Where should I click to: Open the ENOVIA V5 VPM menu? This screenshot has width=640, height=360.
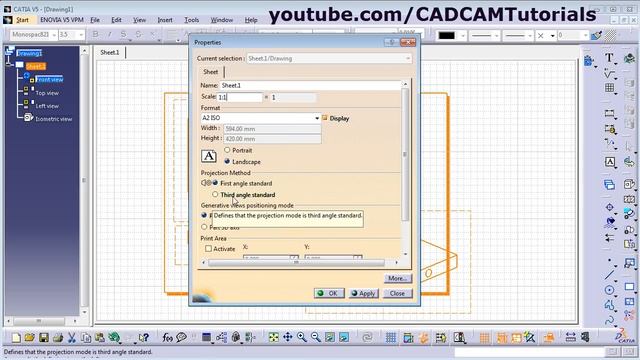point(62,20)
